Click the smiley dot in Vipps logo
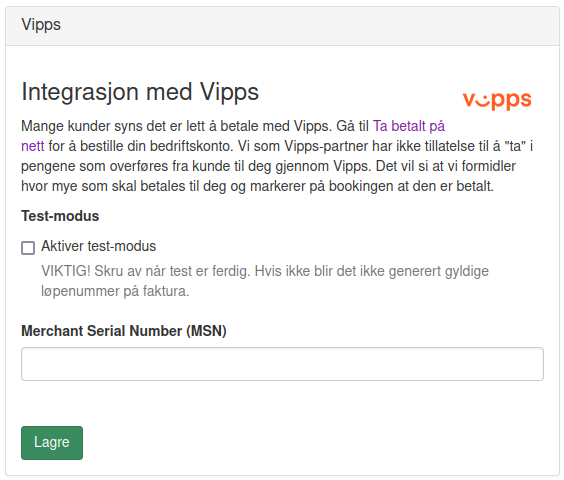 point(485,97)
